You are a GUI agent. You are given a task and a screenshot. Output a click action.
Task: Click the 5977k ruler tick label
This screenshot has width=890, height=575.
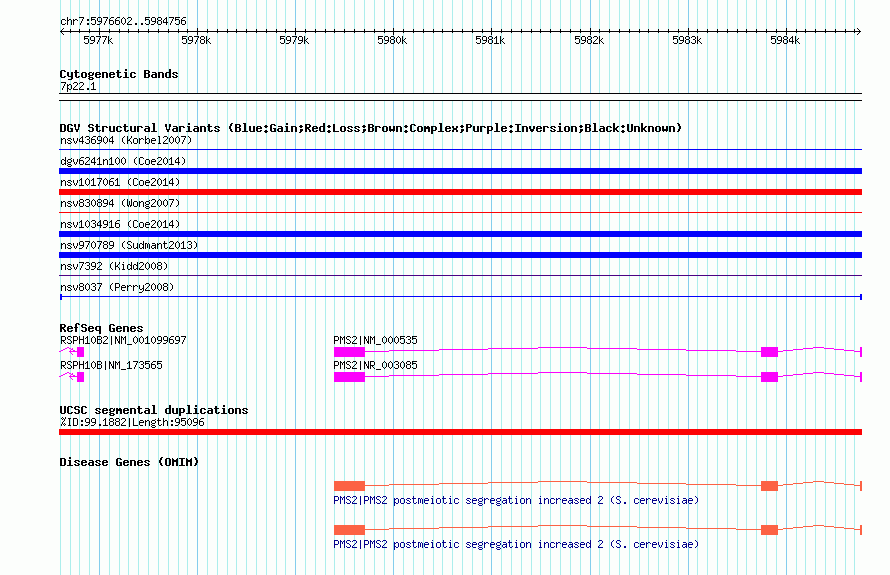click(x=98, y=40)
